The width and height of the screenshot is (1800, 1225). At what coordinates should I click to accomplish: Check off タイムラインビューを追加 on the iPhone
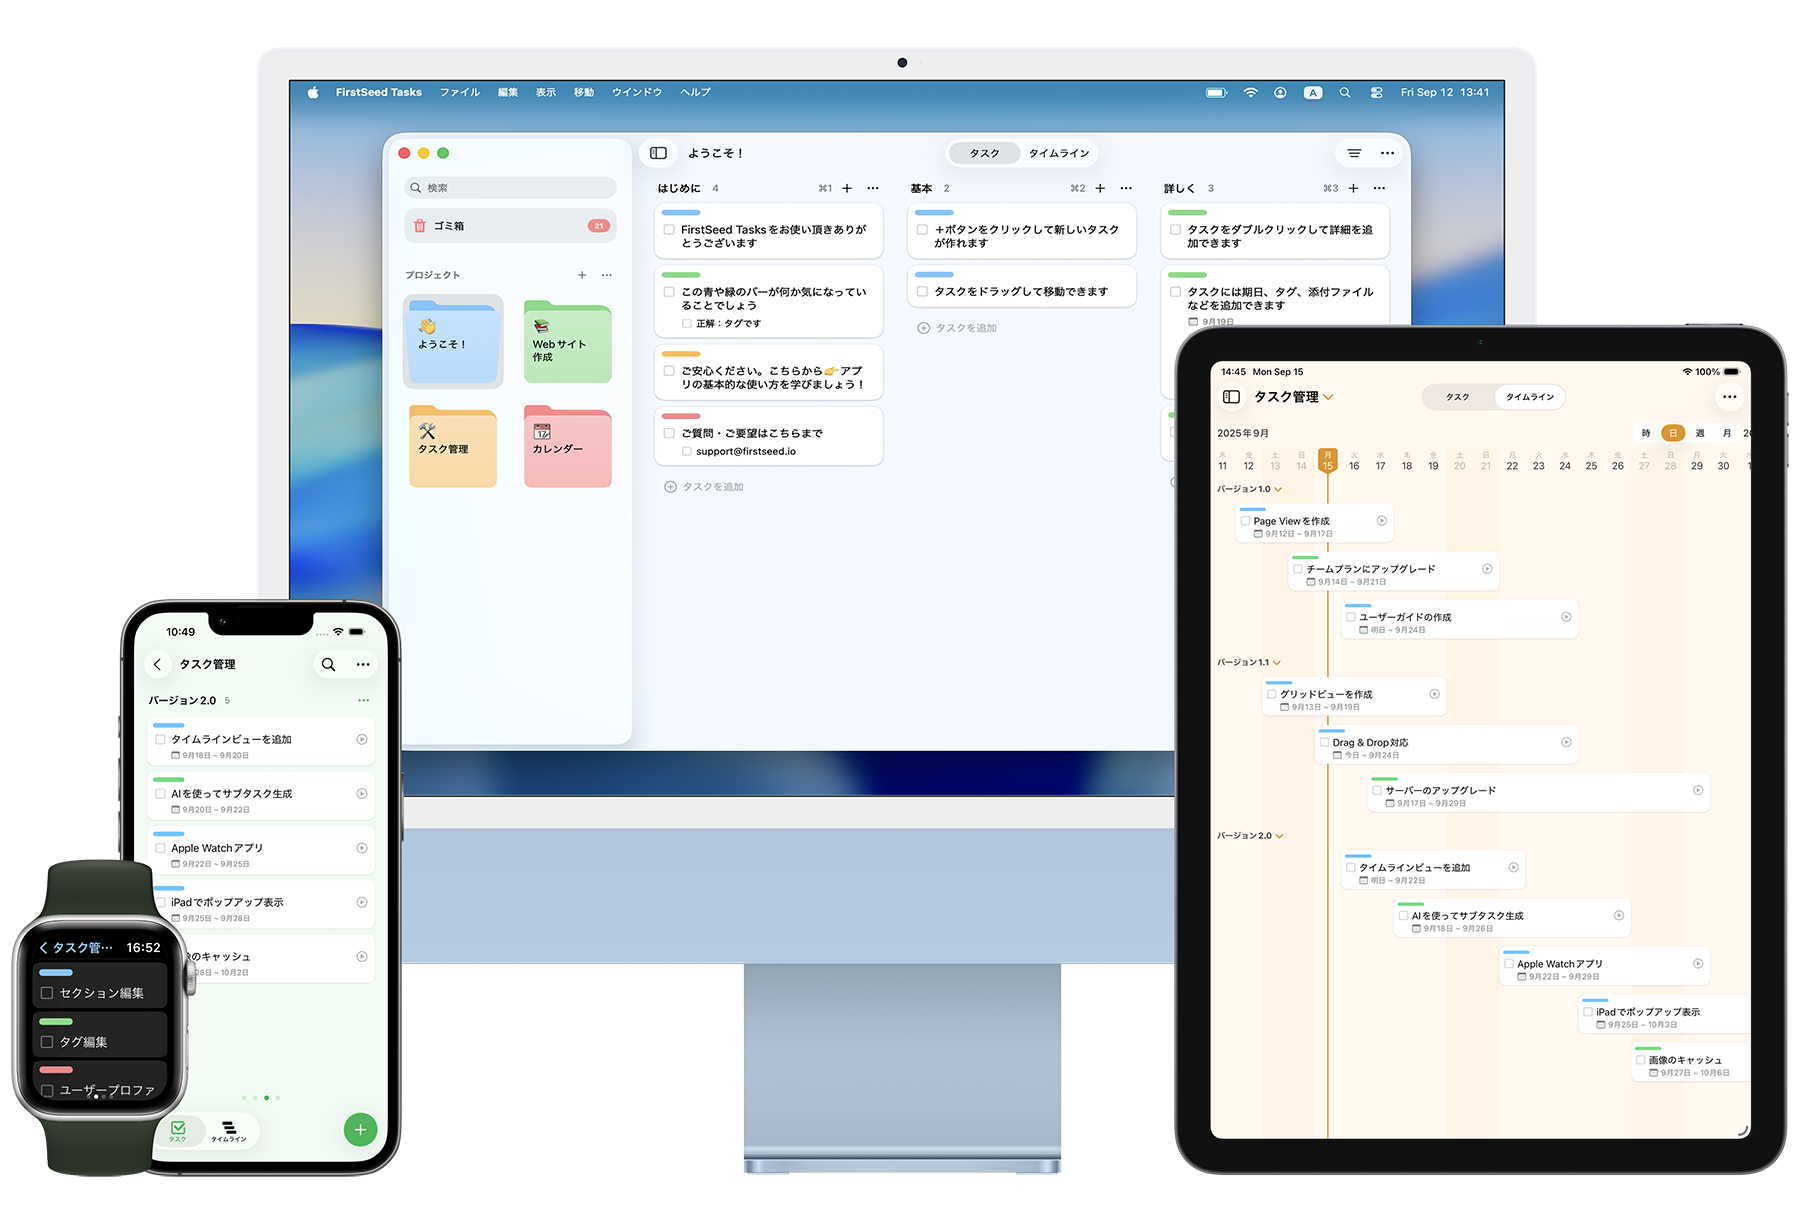tap(160, 739)
